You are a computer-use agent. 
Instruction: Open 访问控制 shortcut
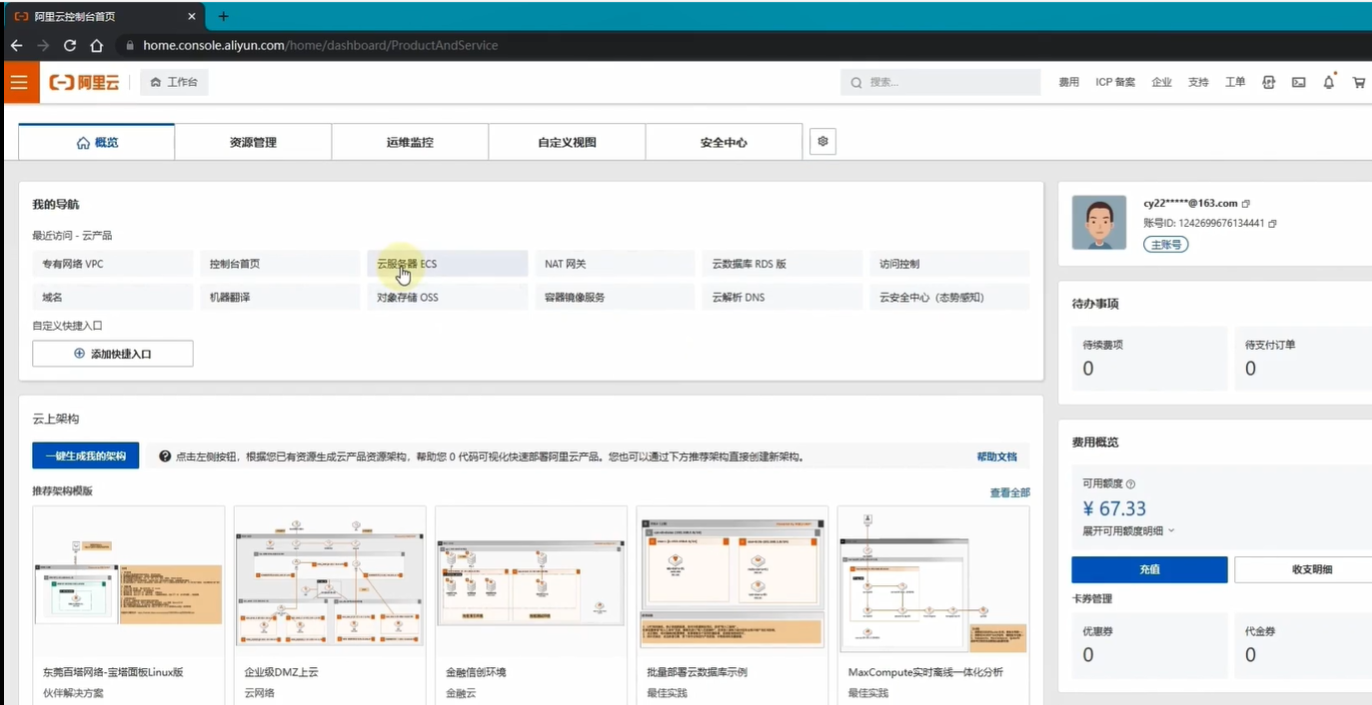tap(949, 264)
